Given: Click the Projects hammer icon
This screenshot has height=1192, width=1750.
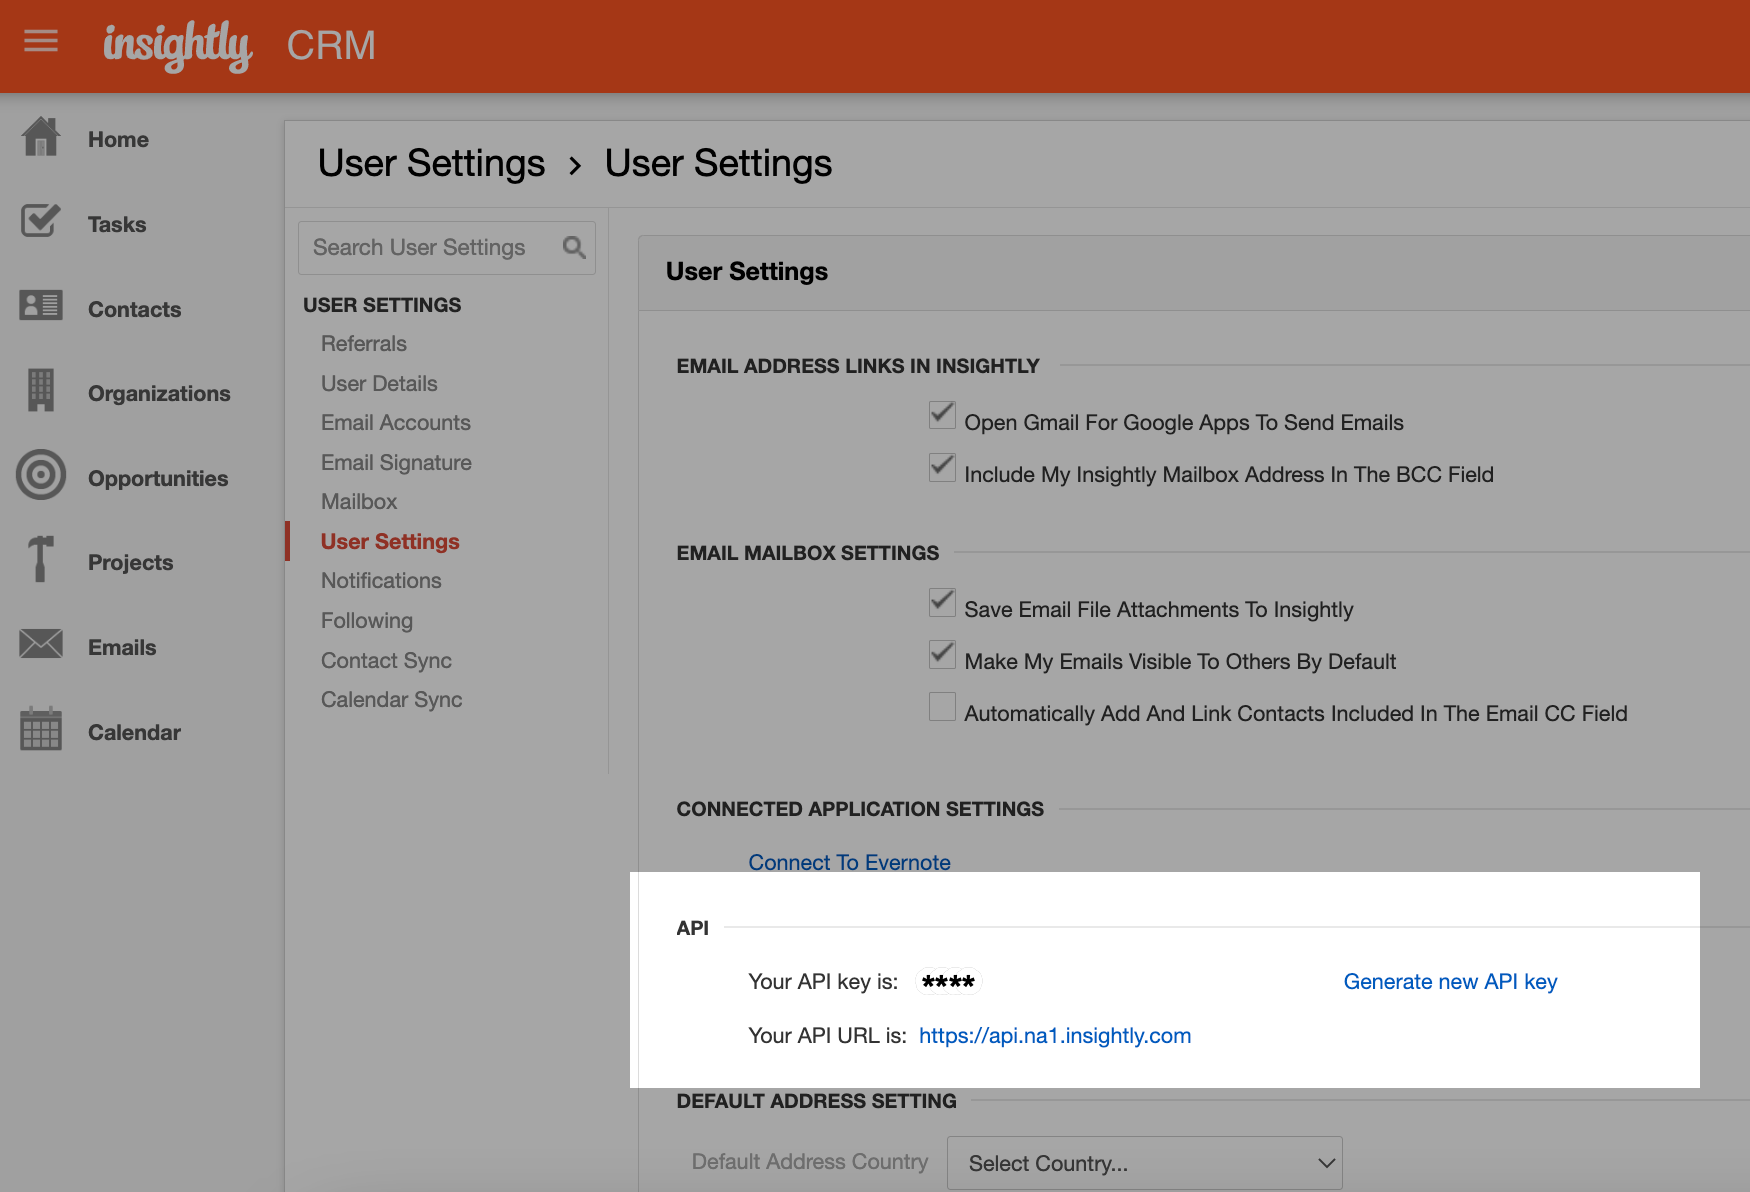Looking at the screenshot, I should point(41,559).
